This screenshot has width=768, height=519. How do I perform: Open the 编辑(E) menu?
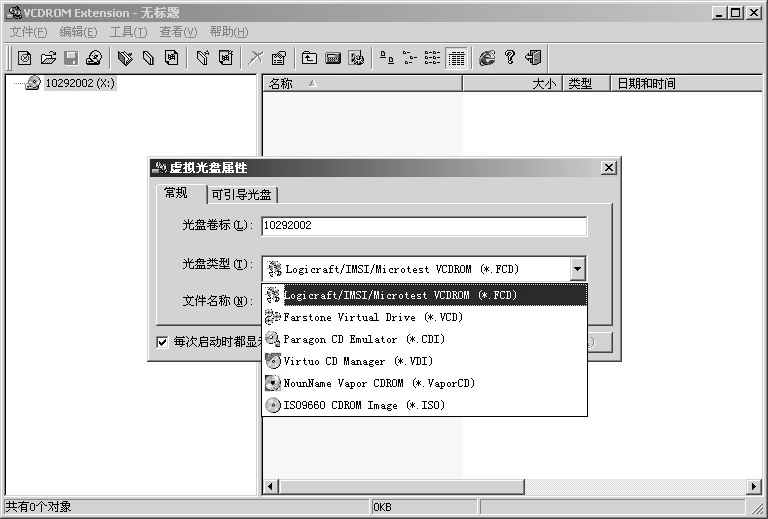78,32
